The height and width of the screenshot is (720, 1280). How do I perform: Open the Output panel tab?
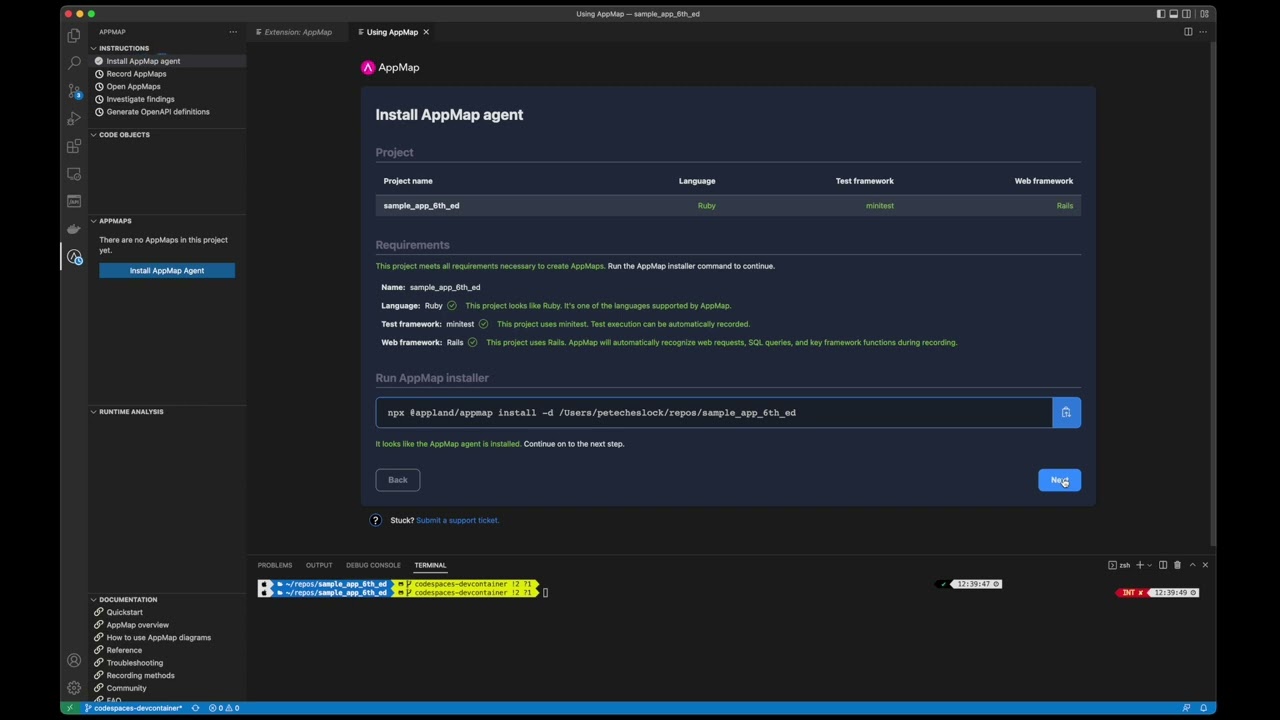pyautogui.click(x=319, y=565)
